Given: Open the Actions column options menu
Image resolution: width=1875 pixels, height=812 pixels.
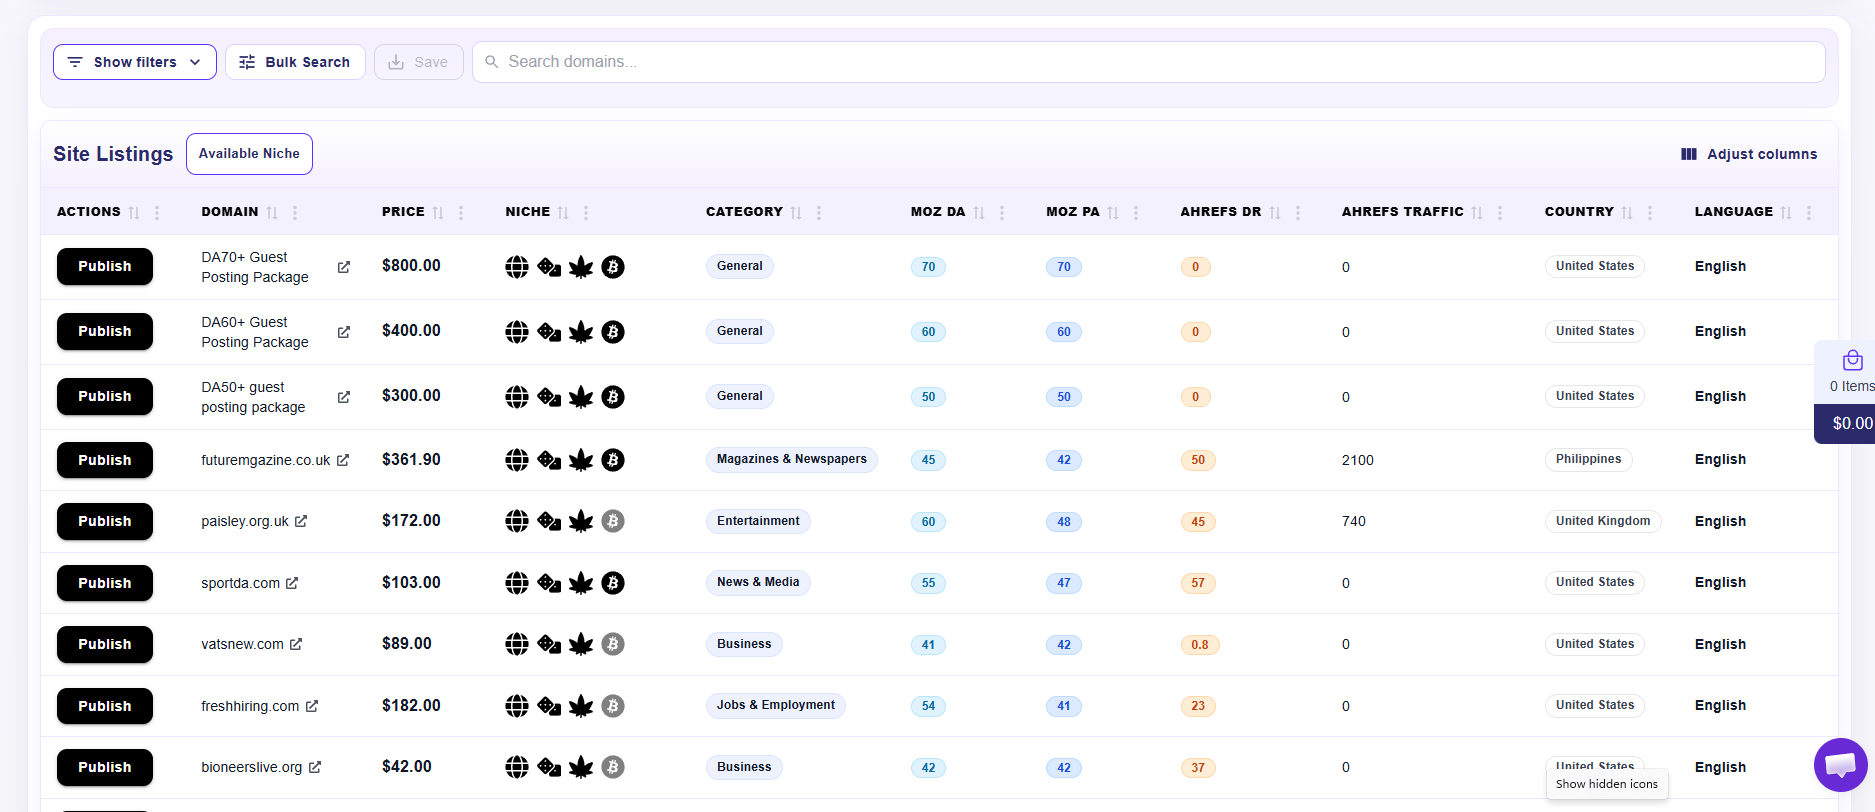Looking at the screenshot, I should pyautogui.click(x=157, y=213).
